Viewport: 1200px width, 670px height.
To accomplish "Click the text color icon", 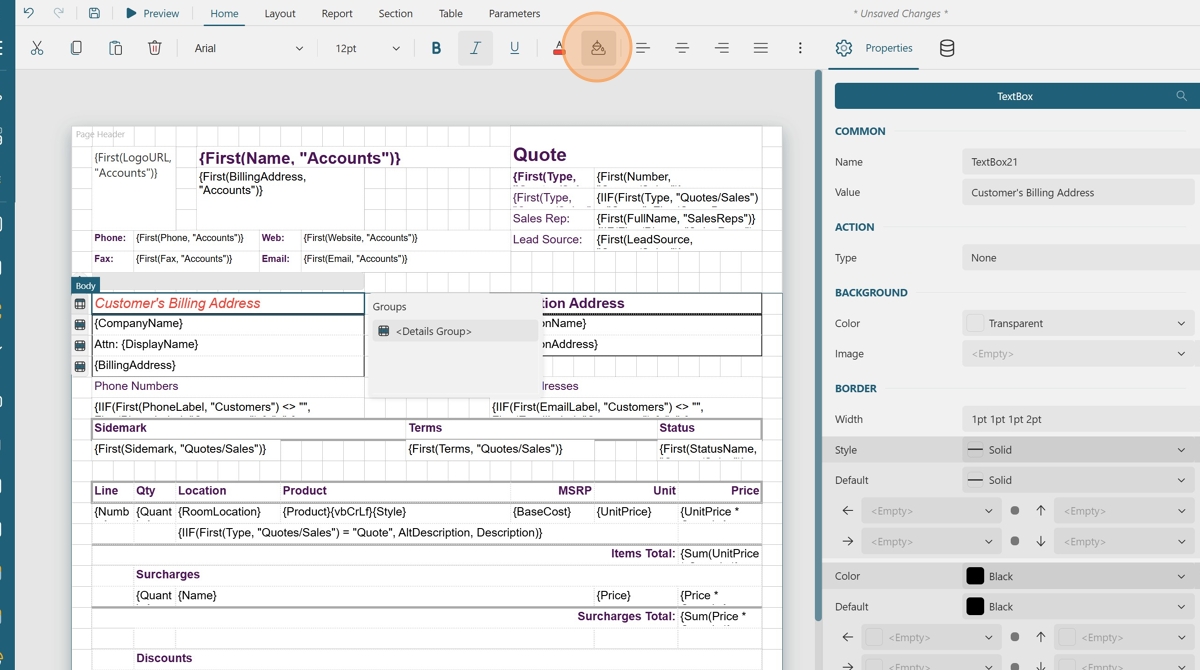I will pos(558,48).
